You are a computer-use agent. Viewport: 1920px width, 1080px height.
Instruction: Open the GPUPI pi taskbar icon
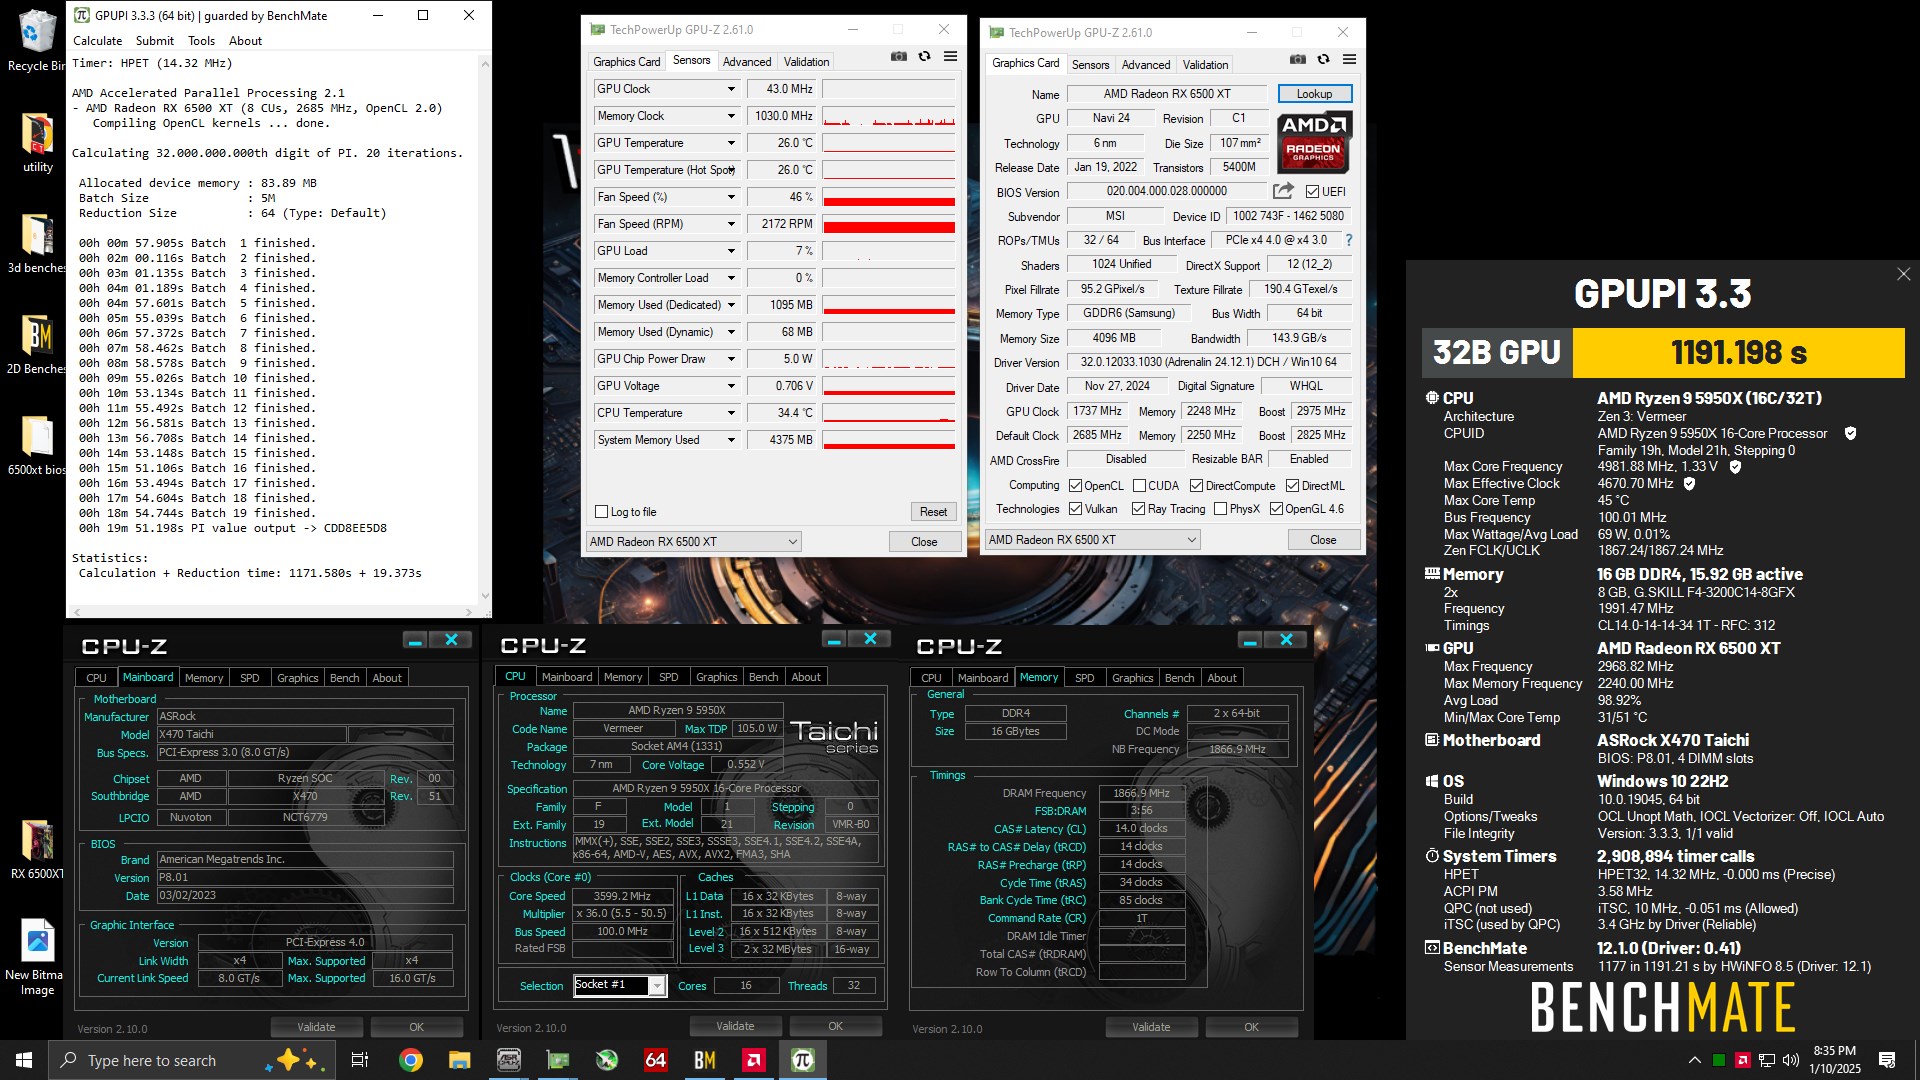click(x=803, y=1060)
